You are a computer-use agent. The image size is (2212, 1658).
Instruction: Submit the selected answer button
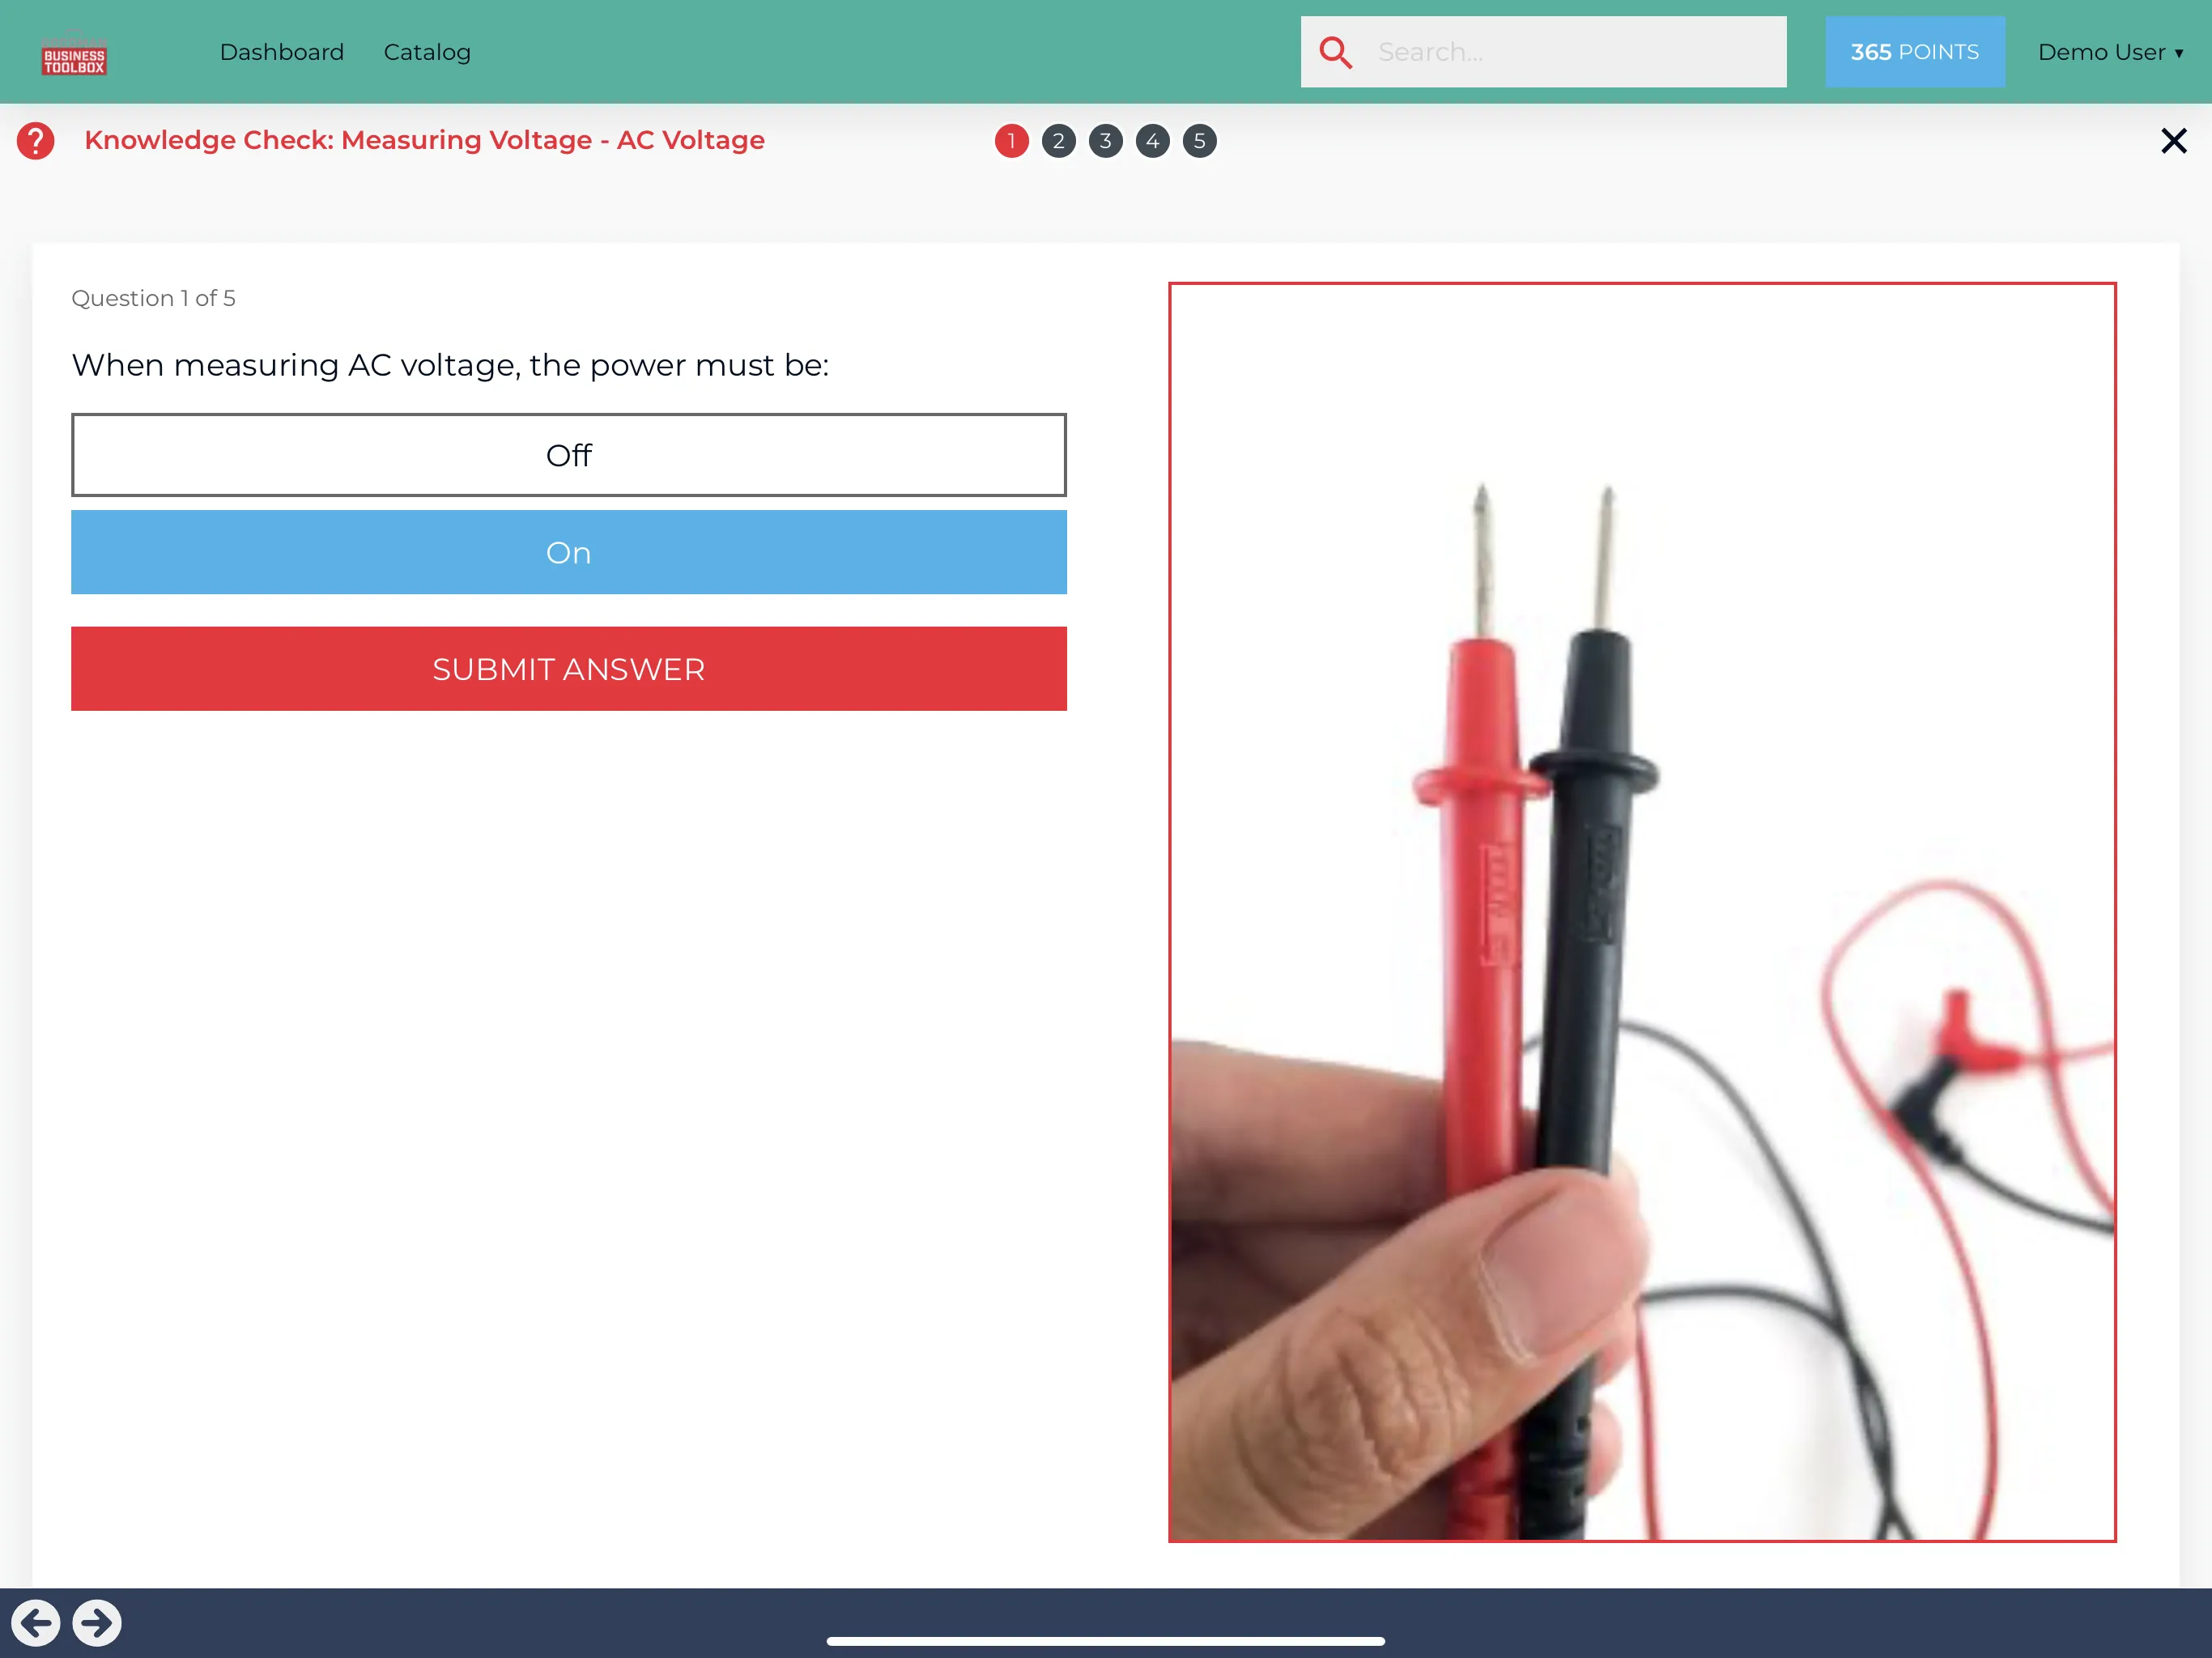(x=568, y=667)
